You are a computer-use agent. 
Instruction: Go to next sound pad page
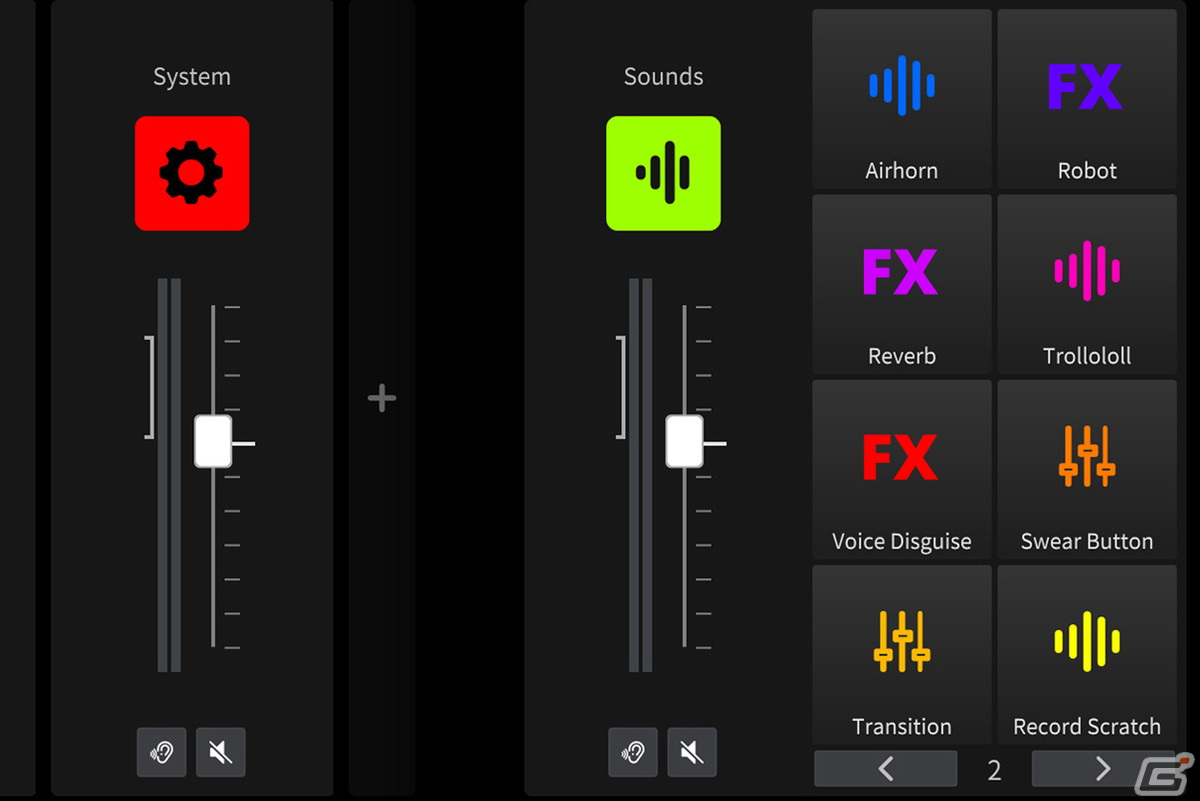click(1103, 768)
